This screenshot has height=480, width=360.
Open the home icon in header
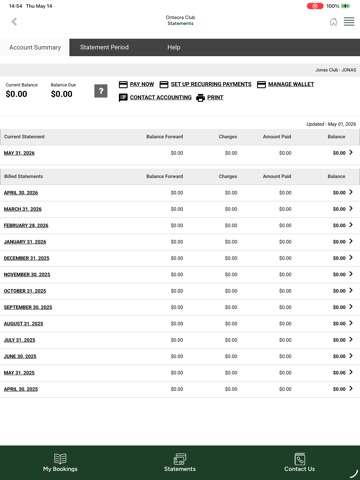click(333, 22)
